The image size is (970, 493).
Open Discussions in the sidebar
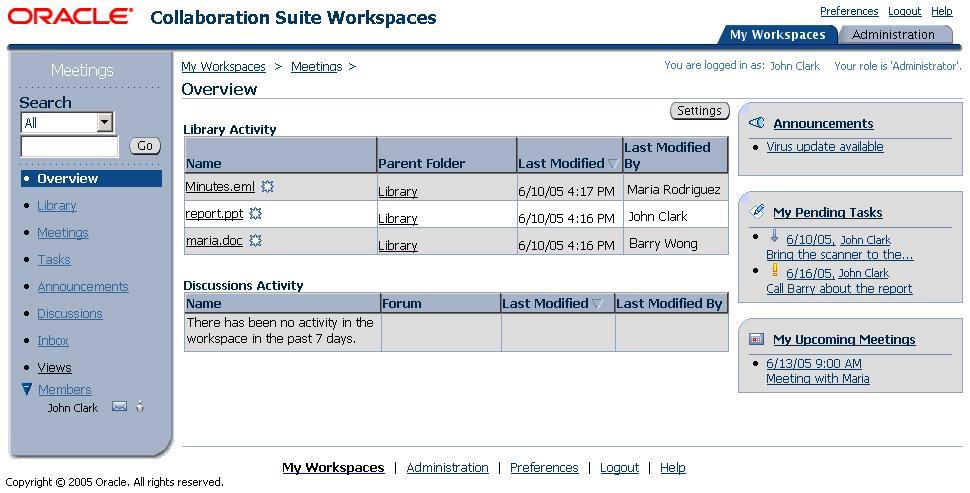coord(70,314)
